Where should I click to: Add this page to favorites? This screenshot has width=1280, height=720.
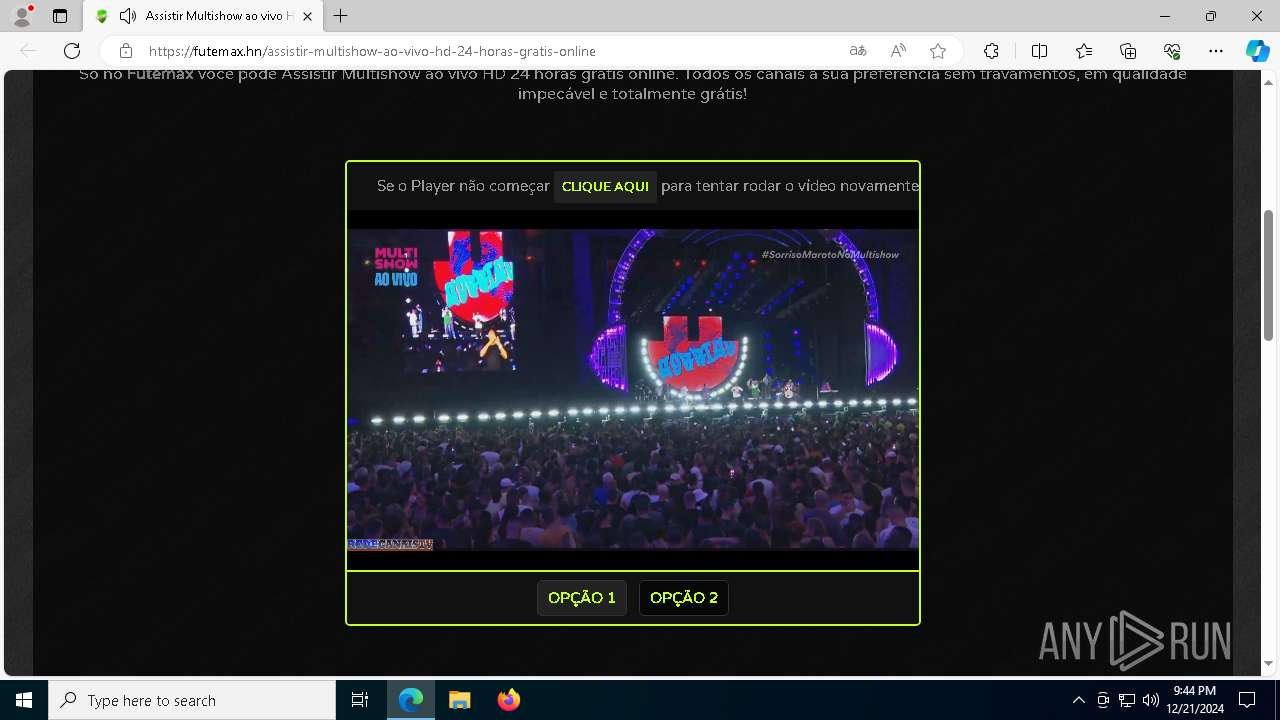point(938,51)
